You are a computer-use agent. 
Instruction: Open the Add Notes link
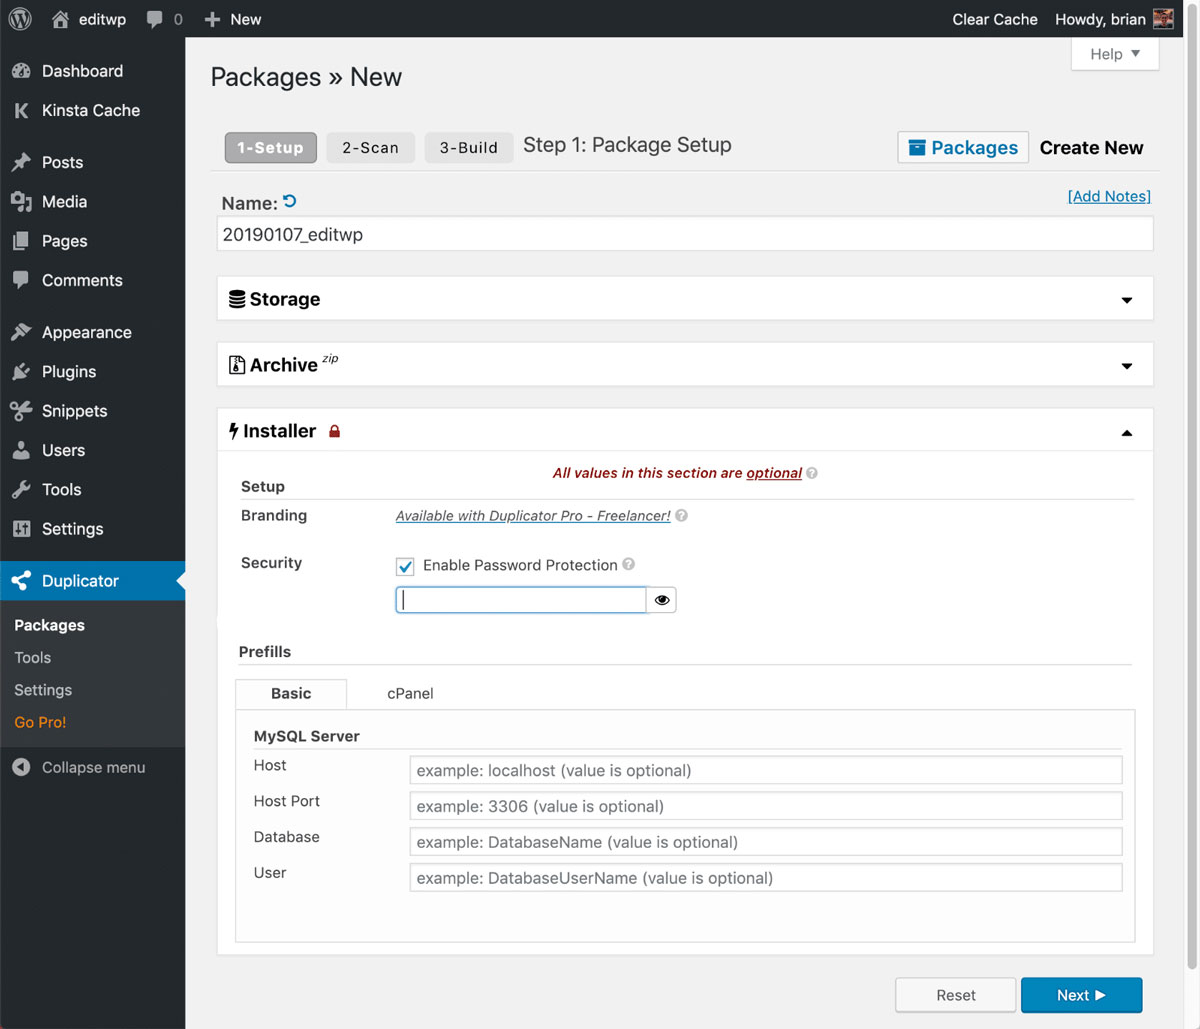pos(1109,196)
